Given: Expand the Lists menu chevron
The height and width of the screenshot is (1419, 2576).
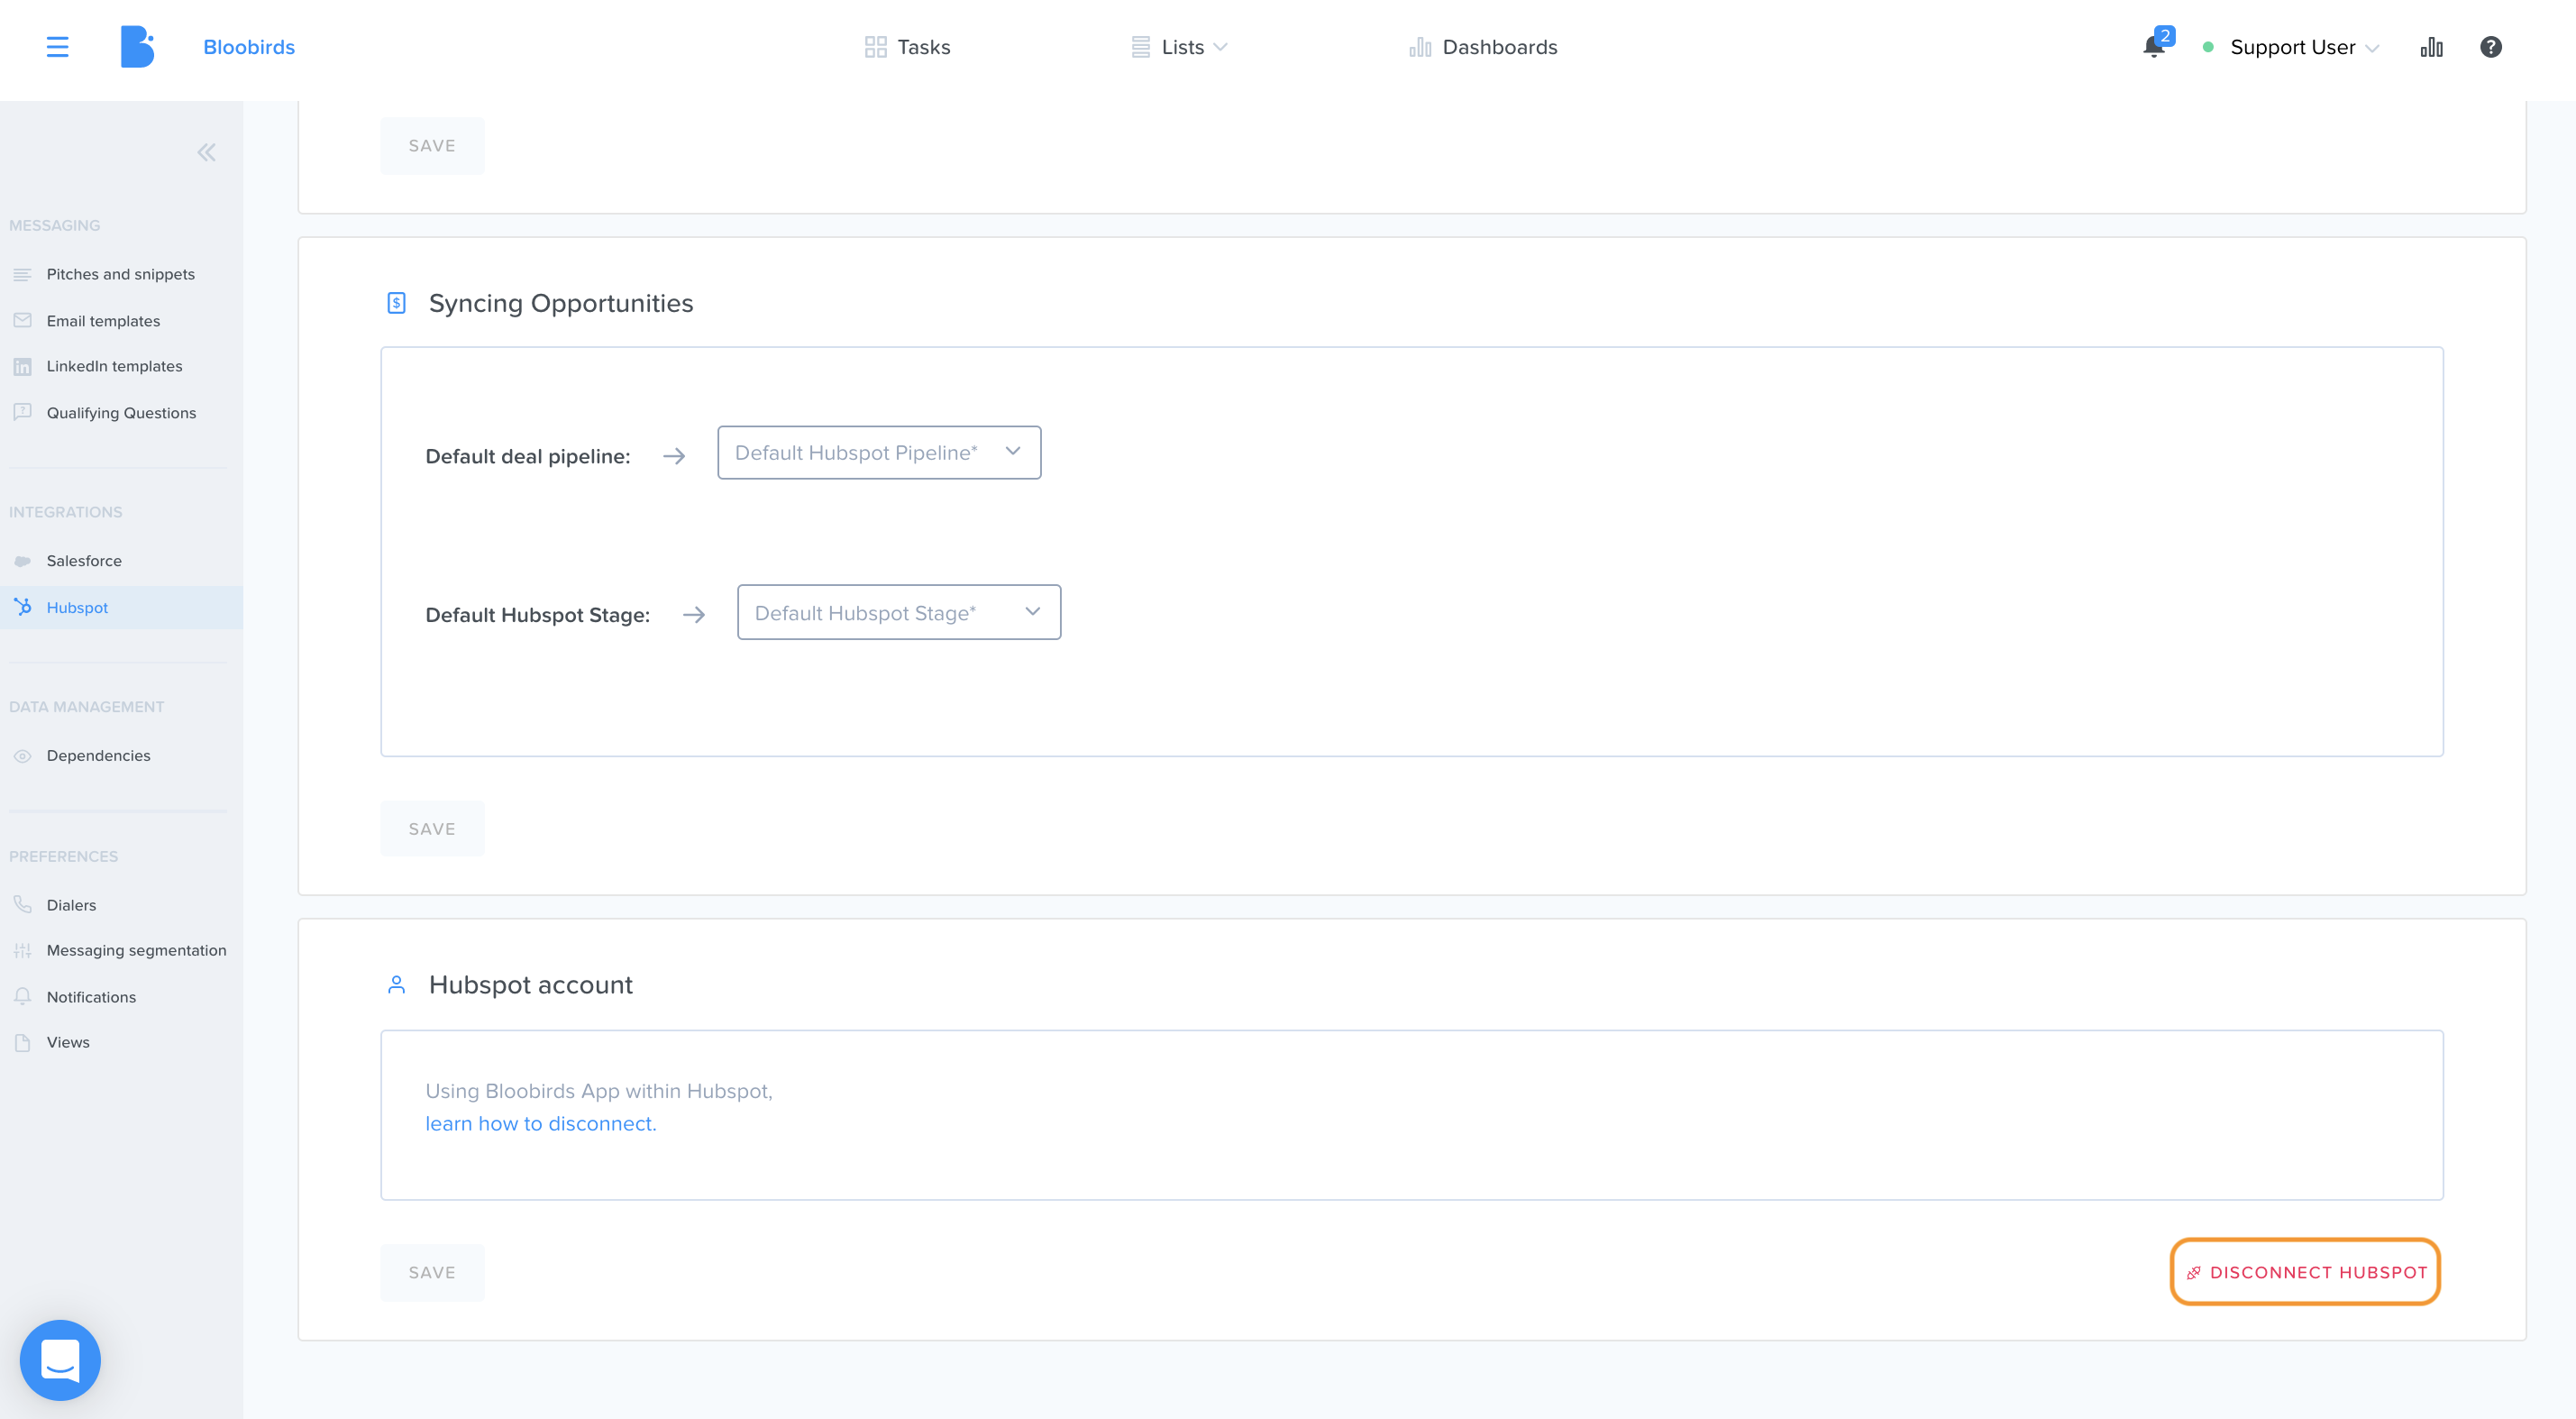Looking at the screenshot, I should pyautogui.click(x=1219, y=47).
